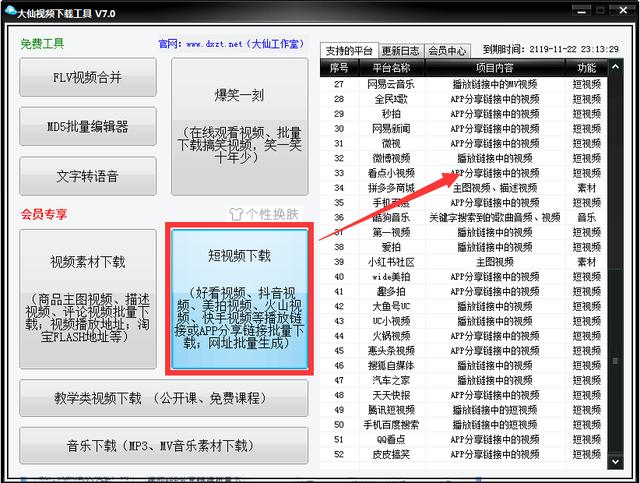Open 爆笑一刻 funny video section
This screenshot has width=640, height=483.
240,127
